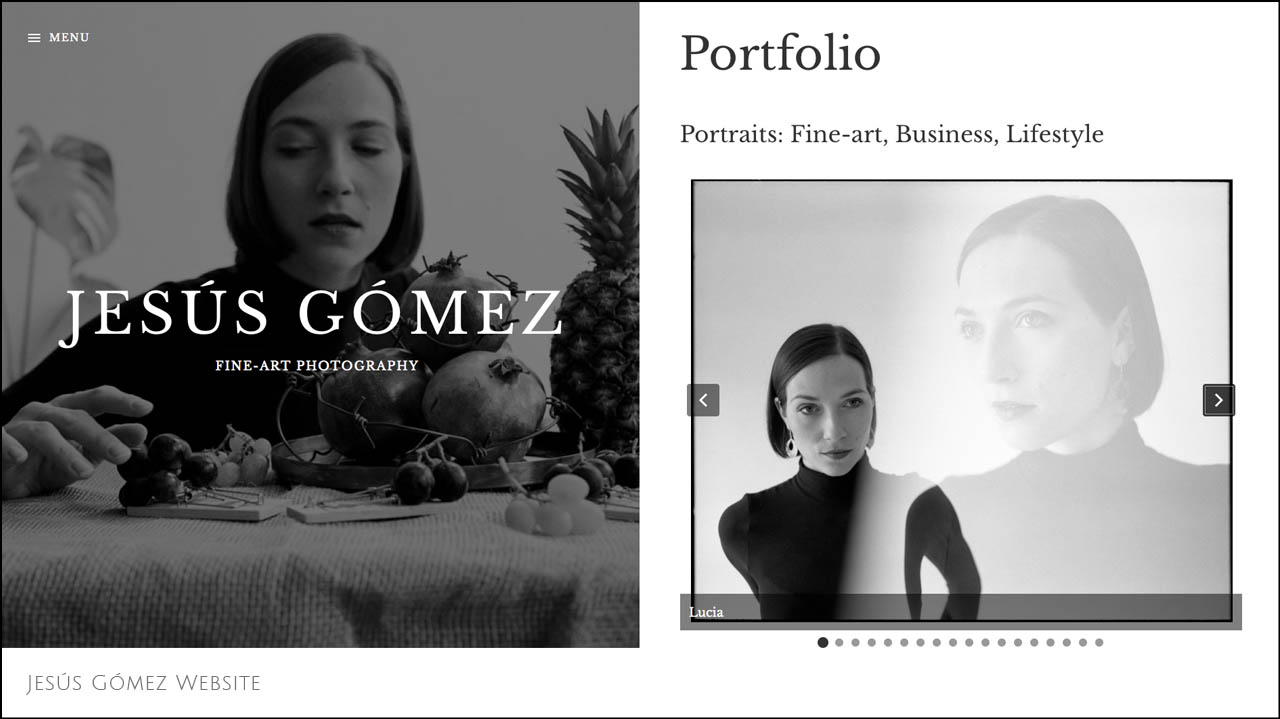Viewport: 1280px width, 719px height.
Task: Go to the next slide arrow
Action: tap(1218, 400)
